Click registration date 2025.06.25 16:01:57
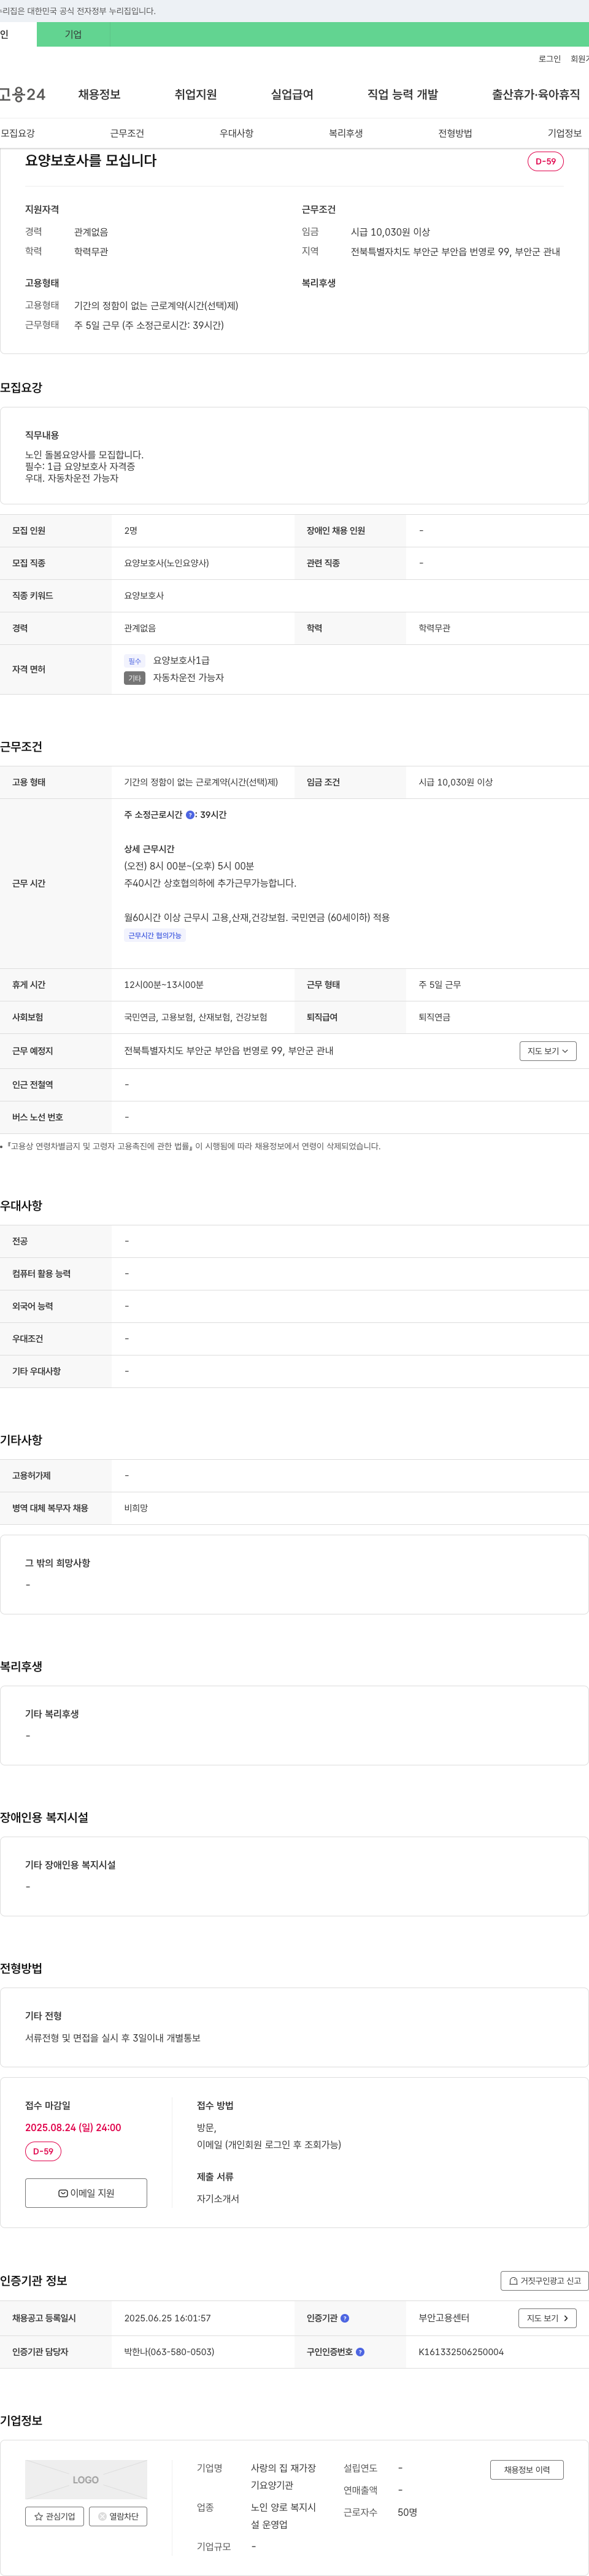This screenshot has height=2576, width=589. pyautogui.click(x=167, y=2318)
